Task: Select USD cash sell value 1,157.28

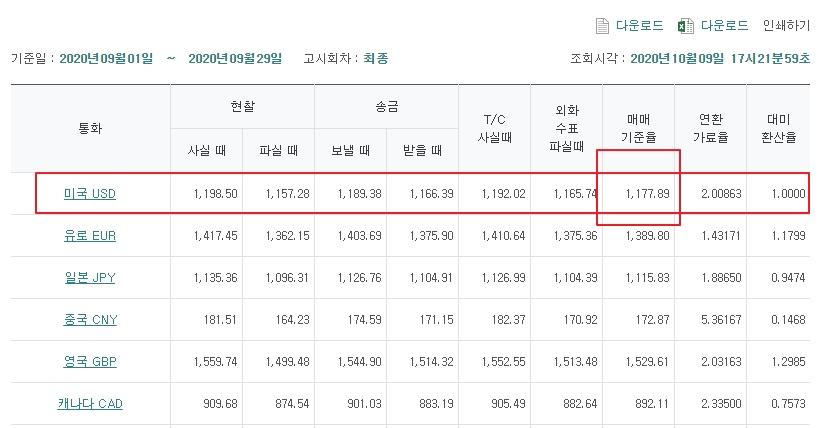Action: click(x=287, y=194)
